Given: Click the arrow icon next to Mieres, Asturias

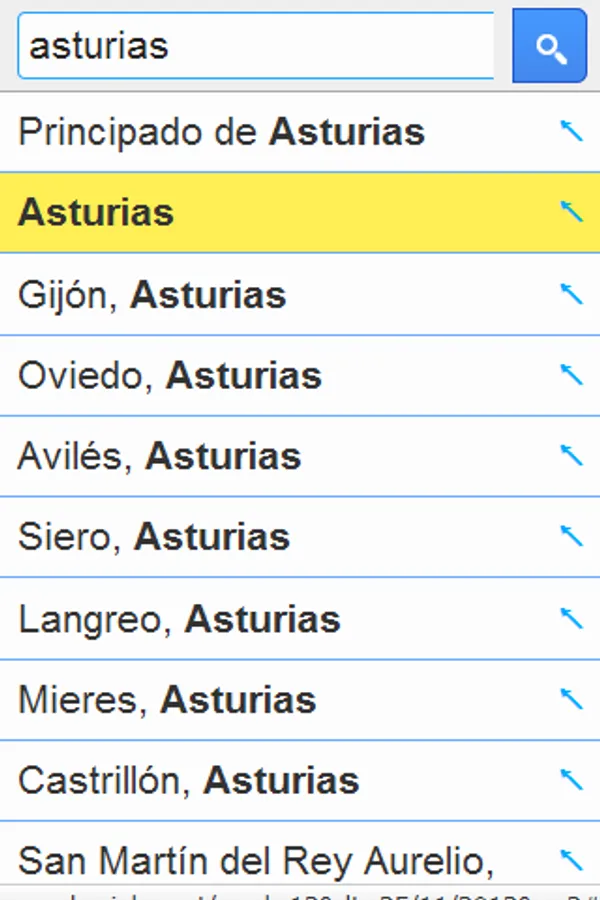Looking at the screenshot, I should 572,698.
